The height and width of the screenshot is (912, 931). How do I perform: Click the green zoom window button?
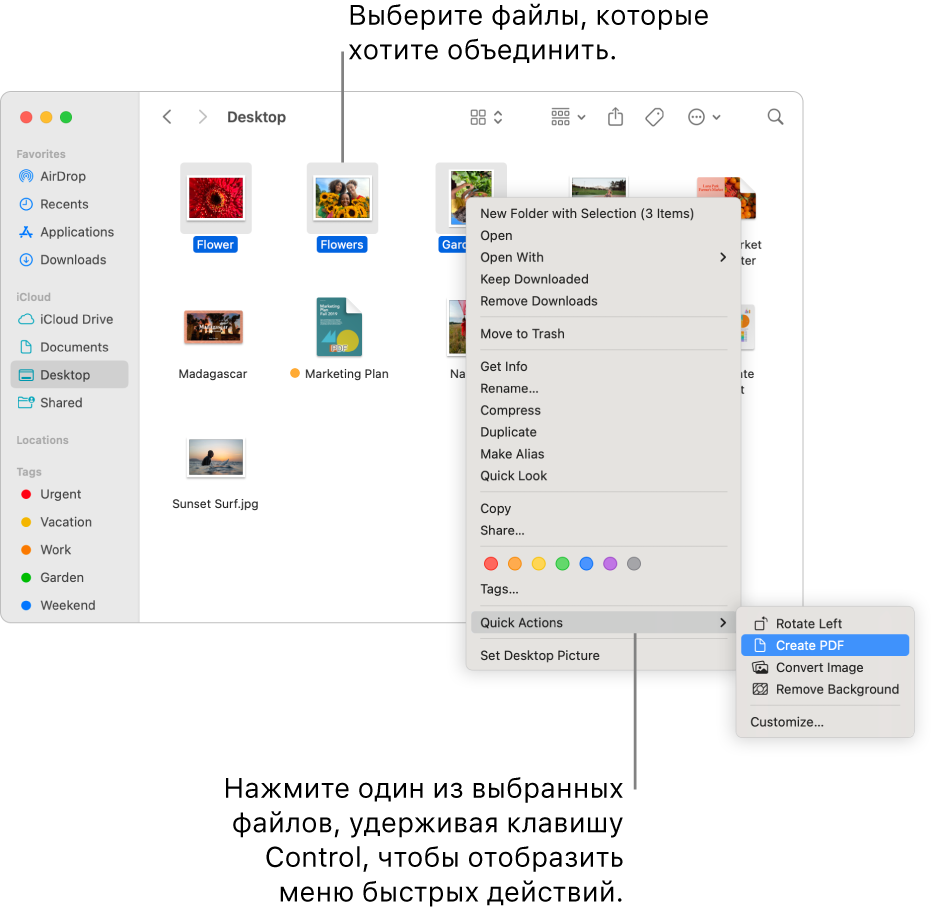pos(66,117)
